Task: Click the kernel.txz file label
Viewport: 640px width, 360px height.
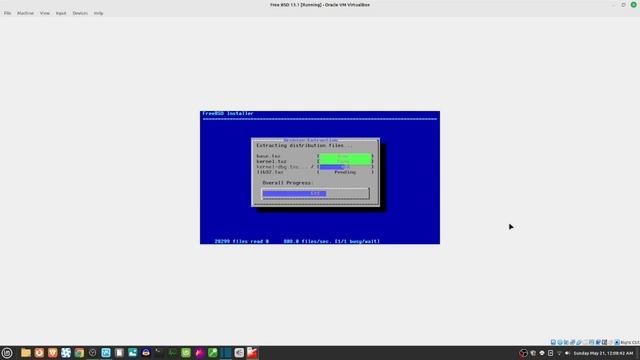Action: 271,162
